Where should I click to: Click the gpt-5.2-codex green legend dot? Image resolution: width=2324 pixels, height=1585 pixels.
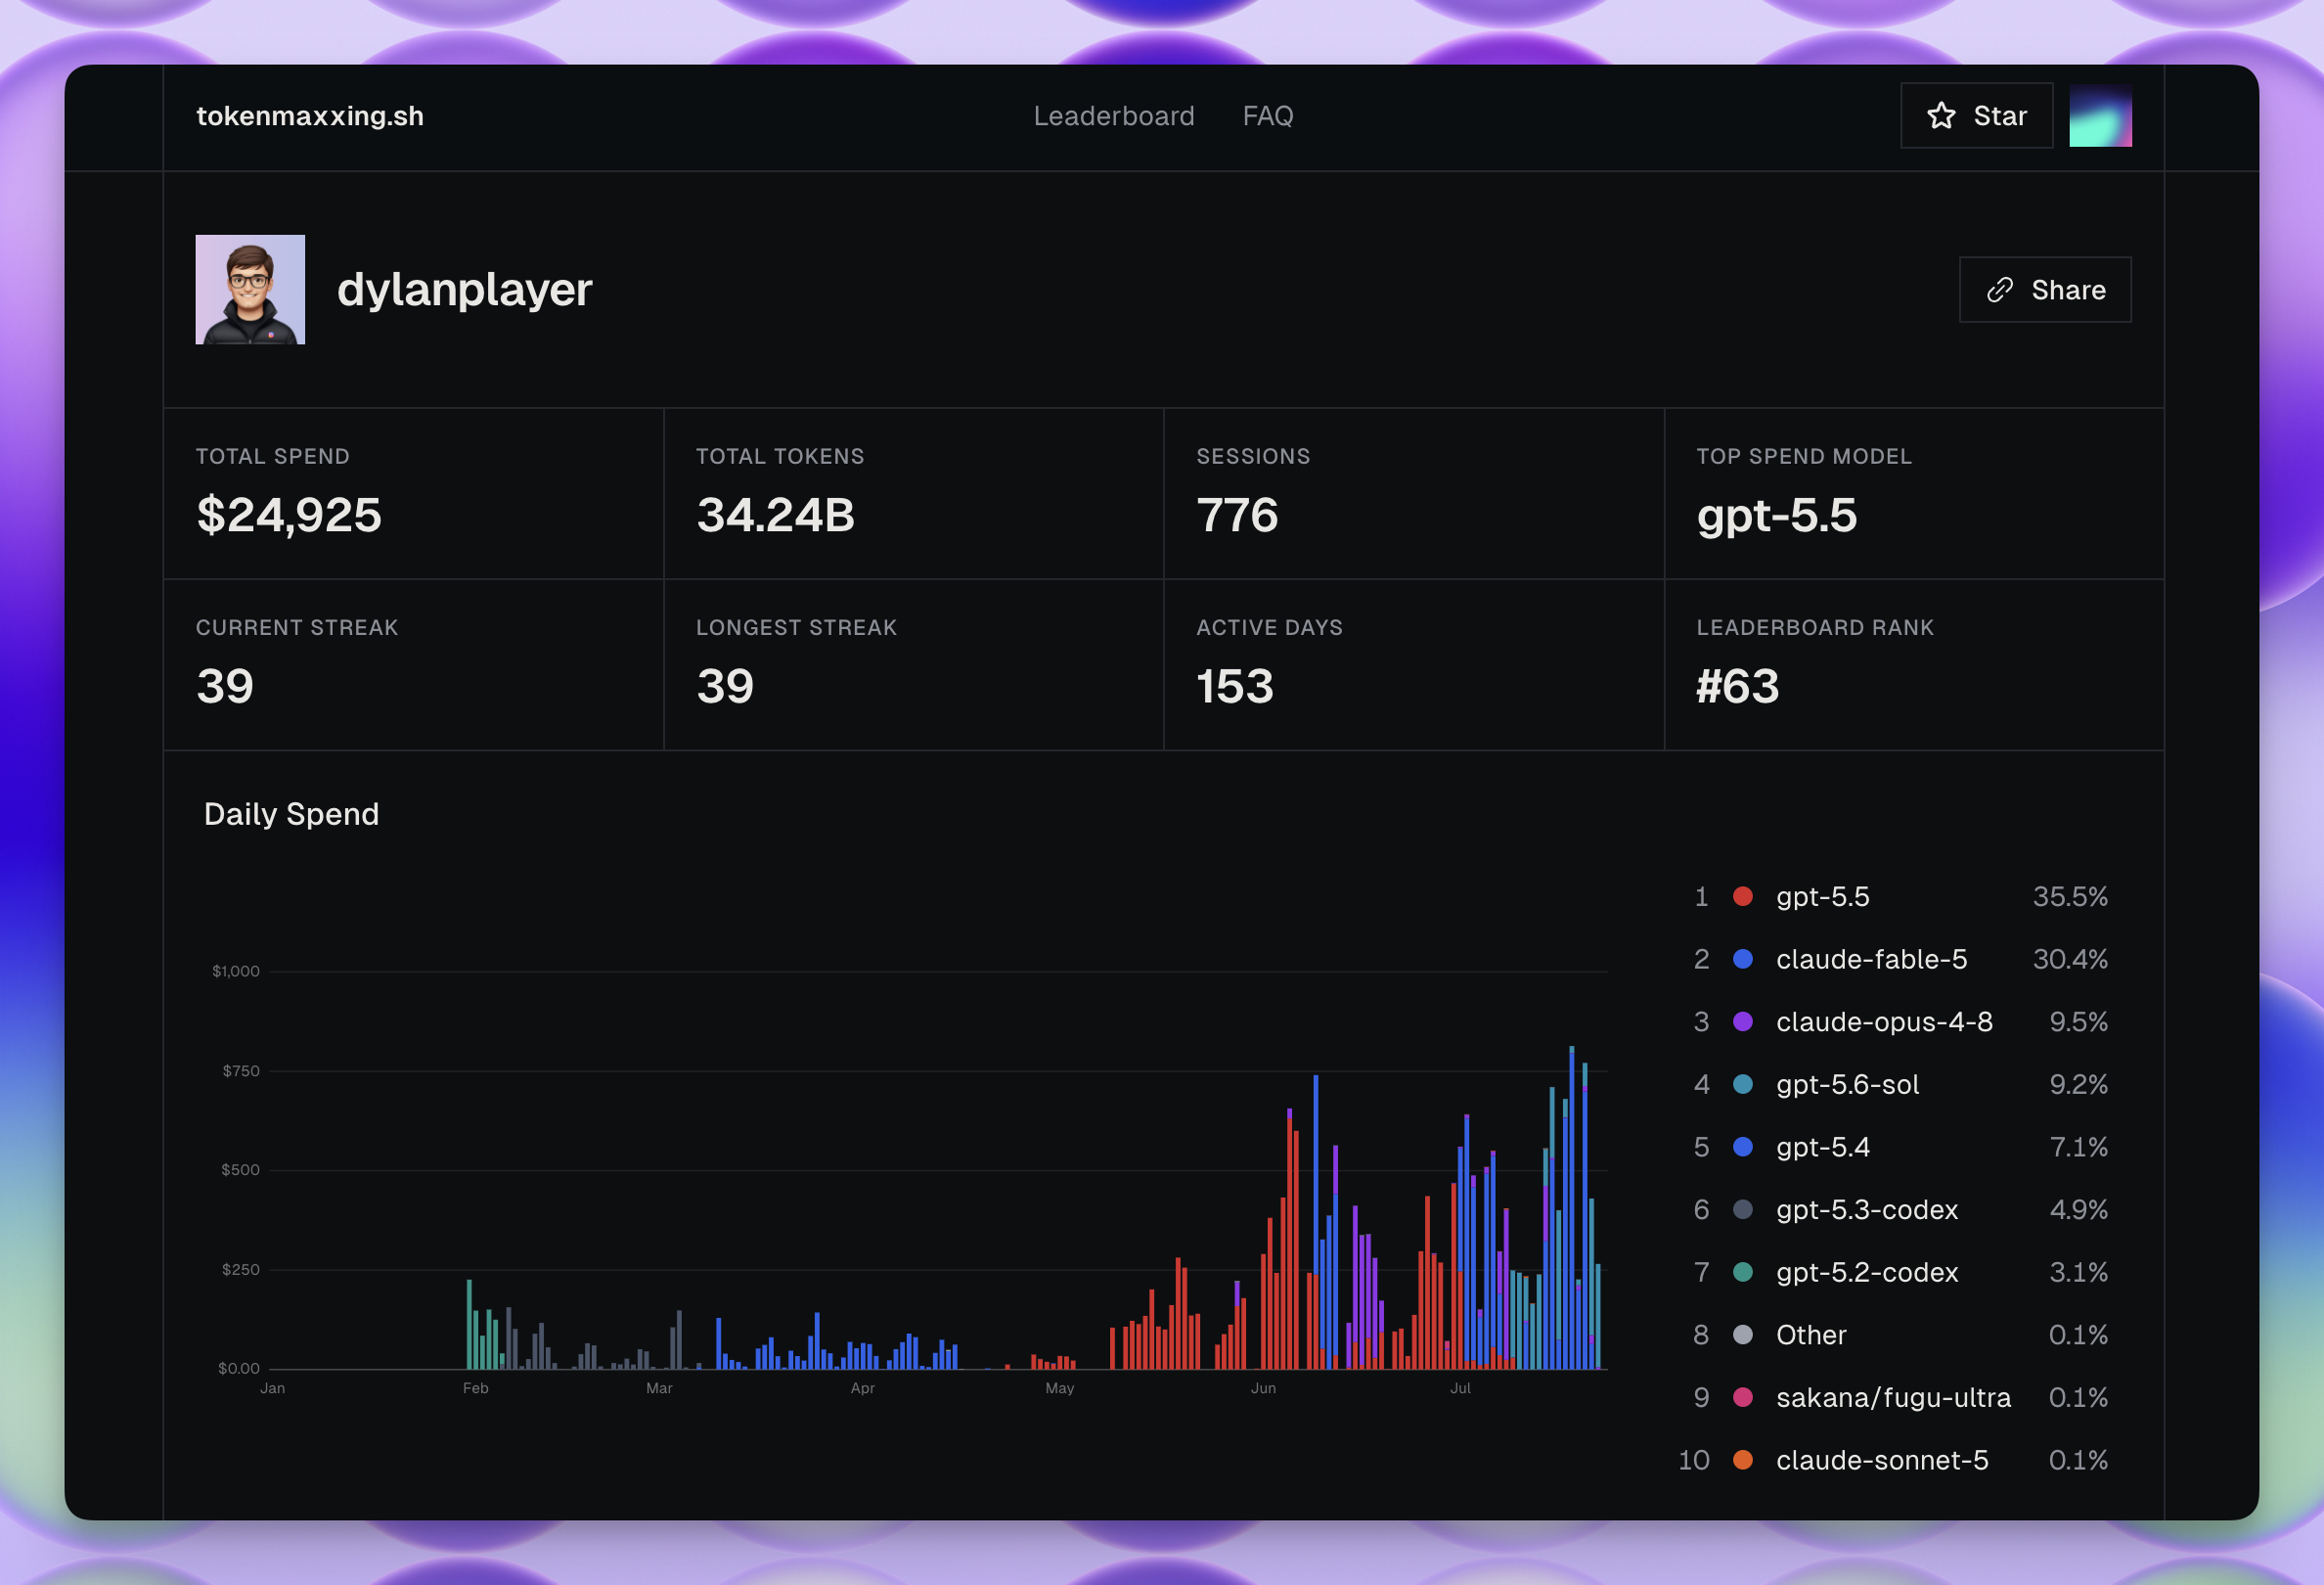point(1742,1273)
